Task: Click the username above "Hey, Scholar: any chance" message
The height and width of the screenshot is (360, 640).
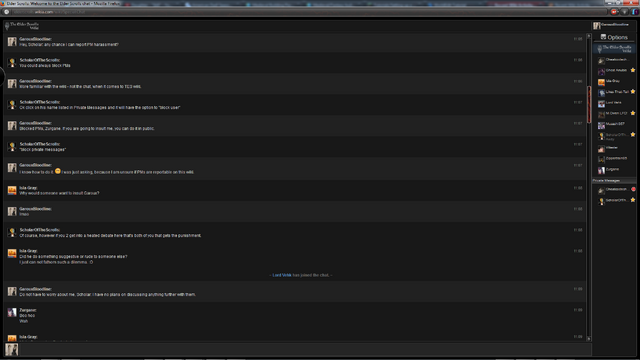Action: (x=36, y=39)
